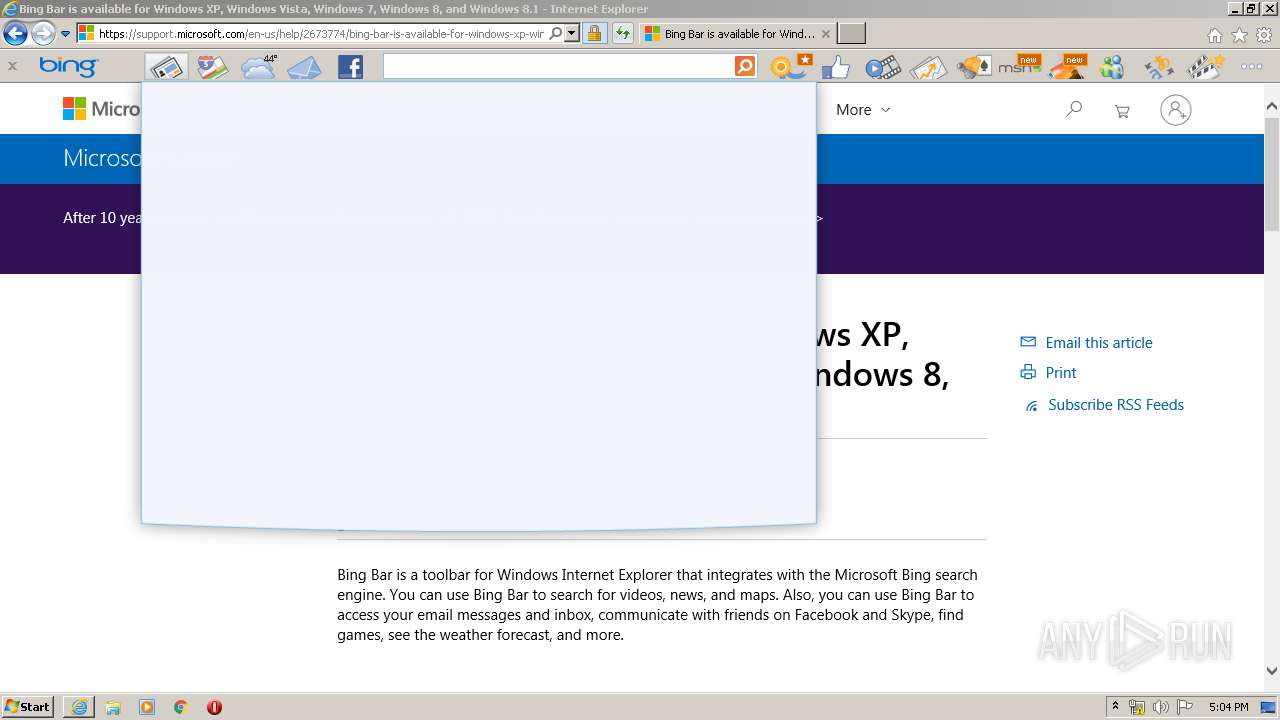Screen dimensions: 1280x720
Task: Open the Bing Bar stocks chart icon
Action: (927, 67)
